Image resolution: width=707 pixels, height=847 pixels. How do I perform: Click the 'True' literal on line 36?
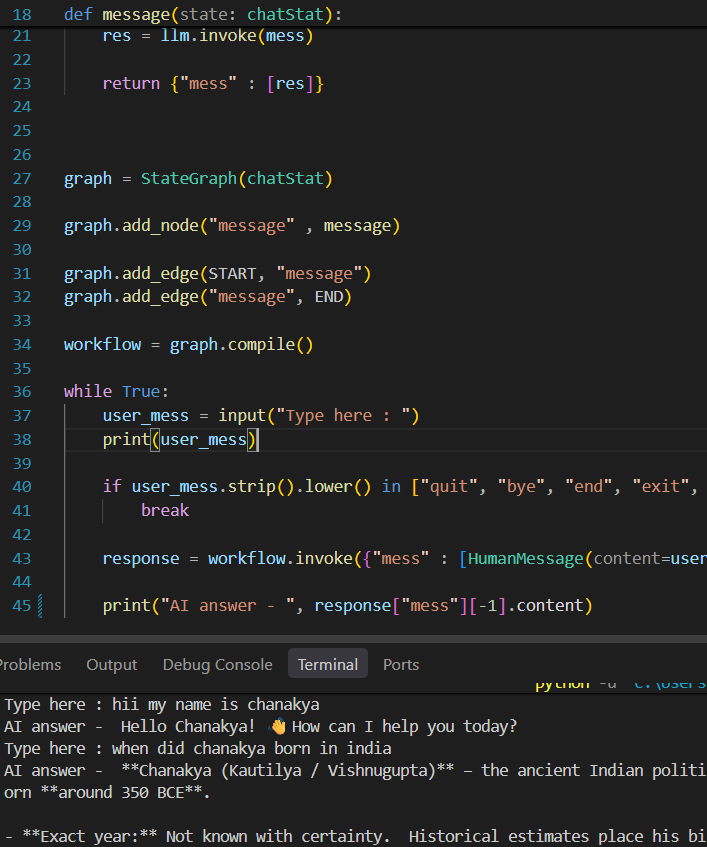click(x=141, y=392)
